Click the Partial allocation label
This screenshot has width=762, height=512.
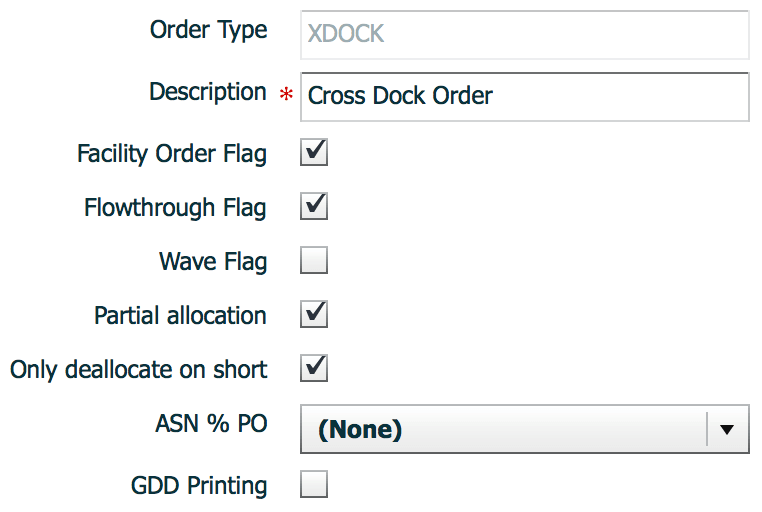[x=180, y=316]
